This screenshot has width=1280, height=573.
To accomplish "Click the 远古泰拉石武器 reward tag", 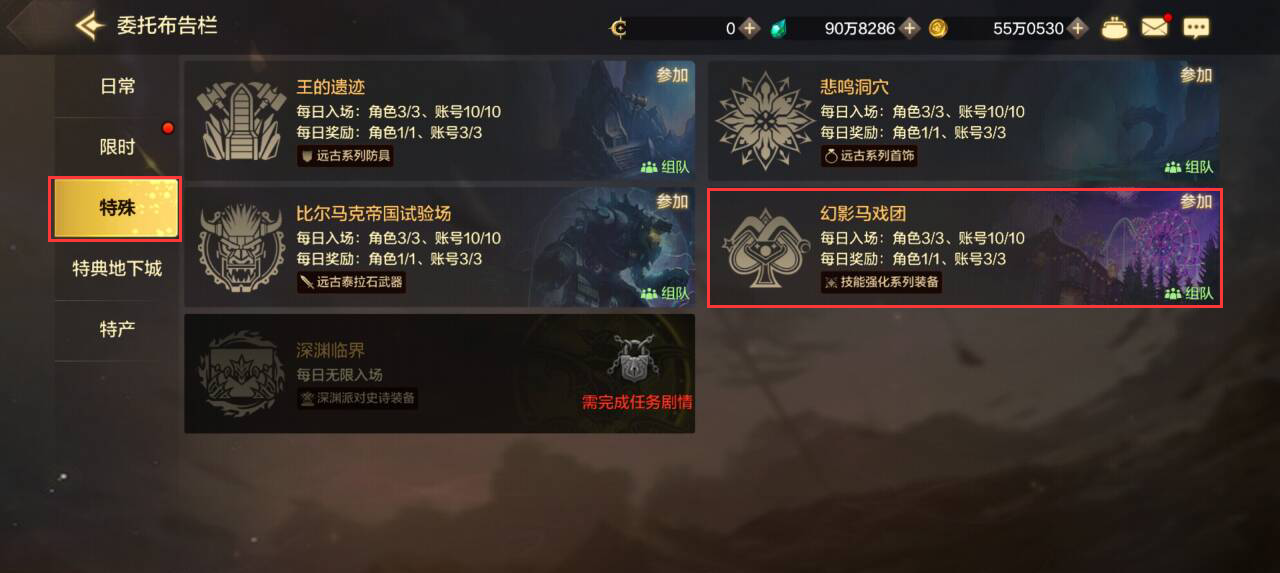I will 351,282.
